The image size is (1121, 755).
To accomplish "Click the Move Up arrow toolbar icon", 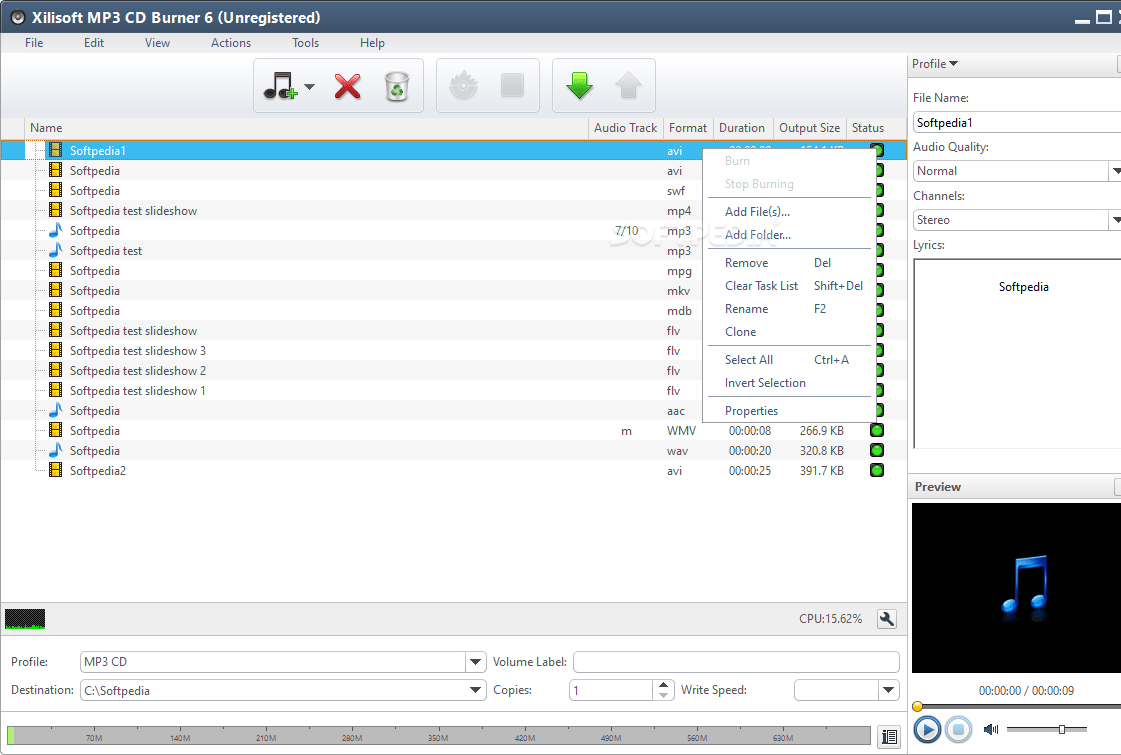I will pos(627,85).
